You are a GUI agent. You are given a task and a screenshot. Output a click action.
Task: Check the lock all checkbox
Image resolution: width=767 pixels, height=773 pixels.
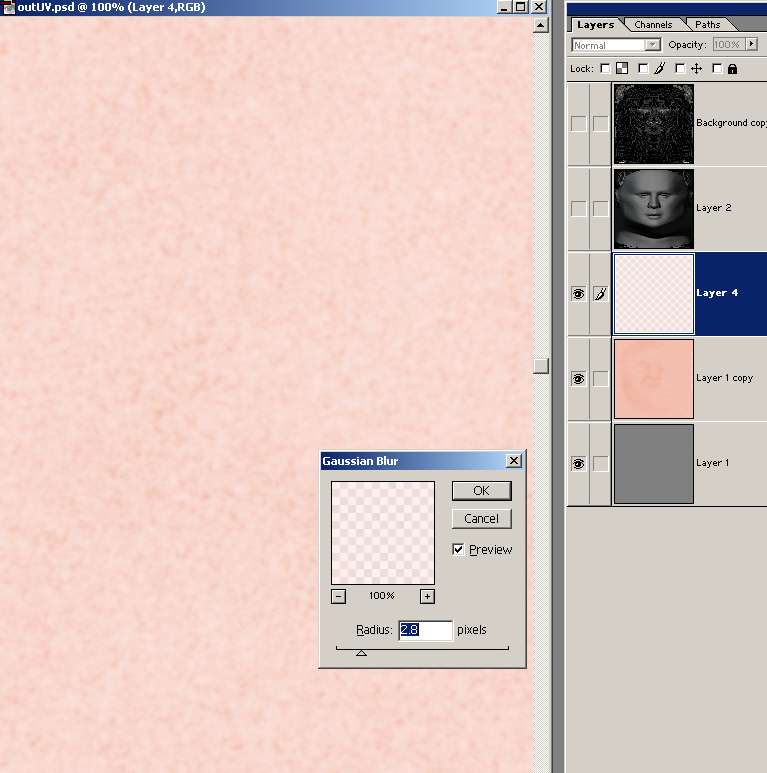point(717,69)
